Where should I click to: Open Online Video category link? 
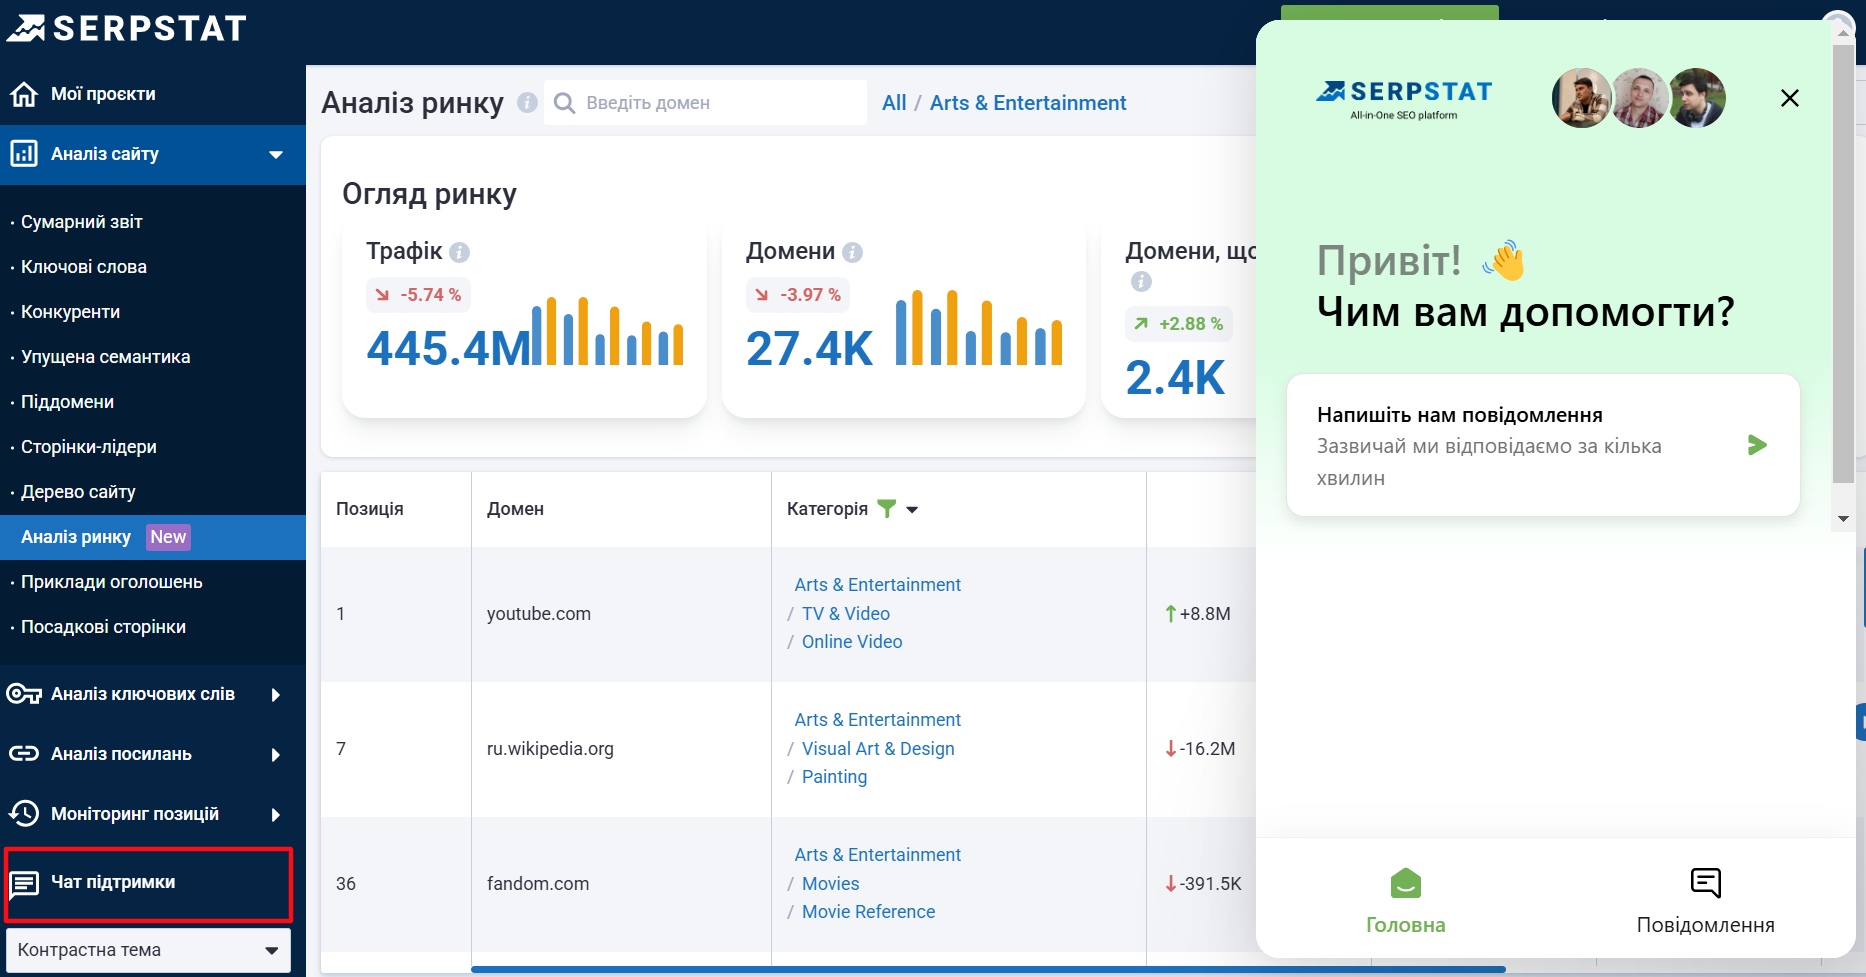click(x=852, y=642)
